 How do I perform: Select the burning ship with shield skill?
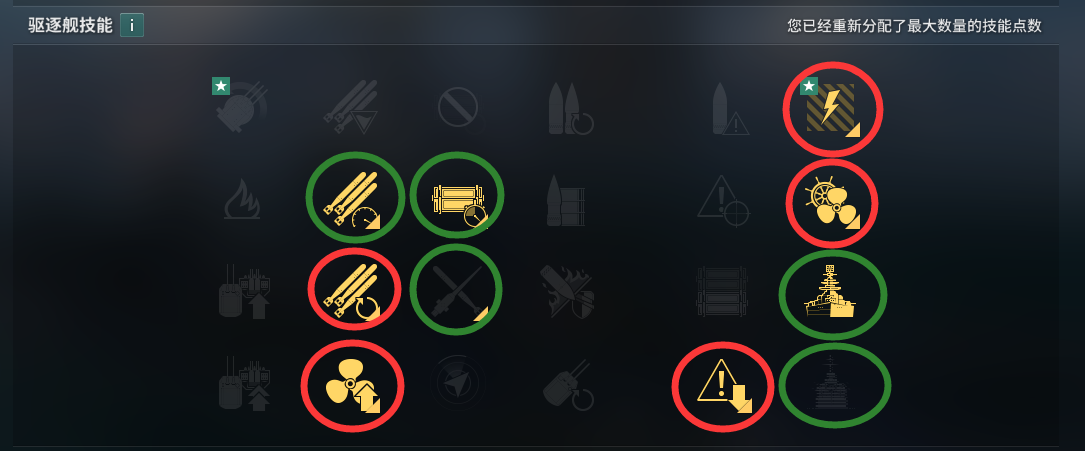point(567,292)
